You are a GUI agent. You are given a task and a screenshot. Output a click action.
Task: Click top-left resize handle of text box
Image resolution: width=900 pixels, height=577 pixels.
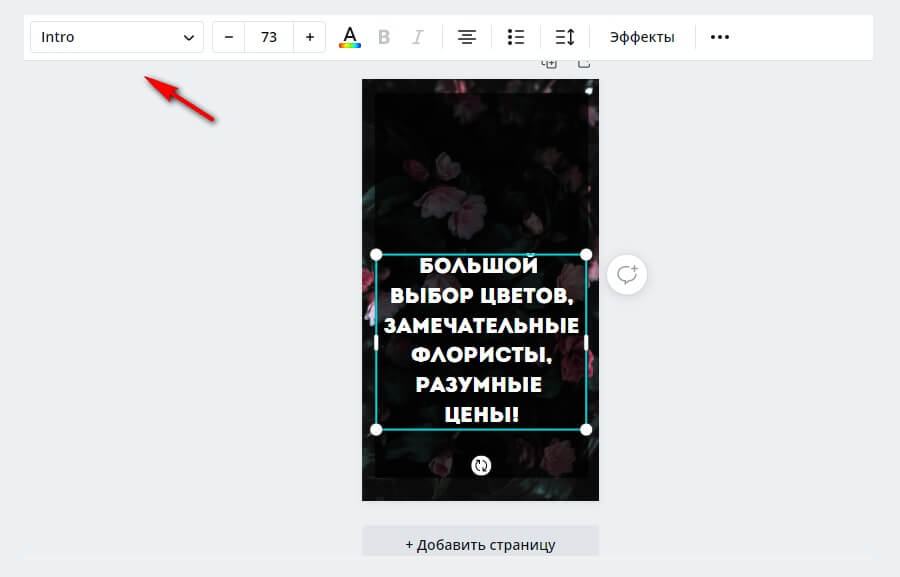(376, 254)
